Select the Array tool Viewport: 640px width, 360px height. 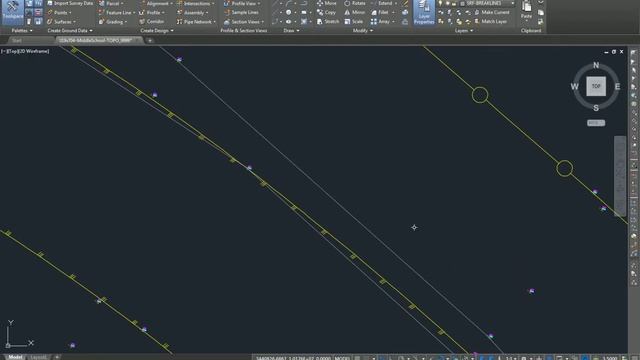pos(380,22)
